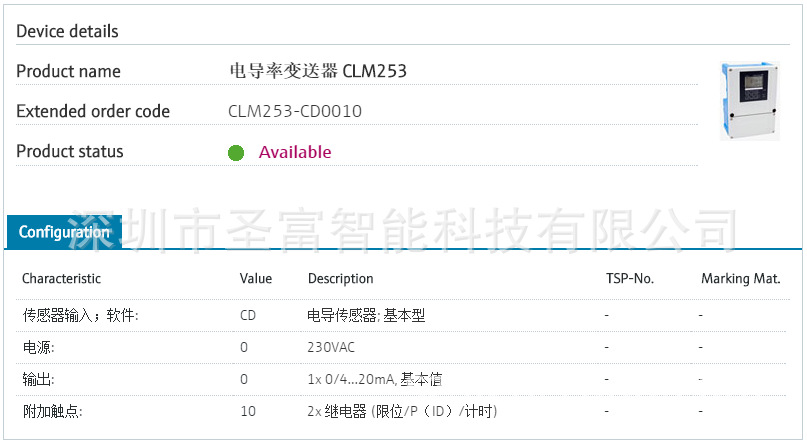Viewport: 807px width, 443px height.
Task: Click the 230VAC description cell
Action: coord(331,347)
